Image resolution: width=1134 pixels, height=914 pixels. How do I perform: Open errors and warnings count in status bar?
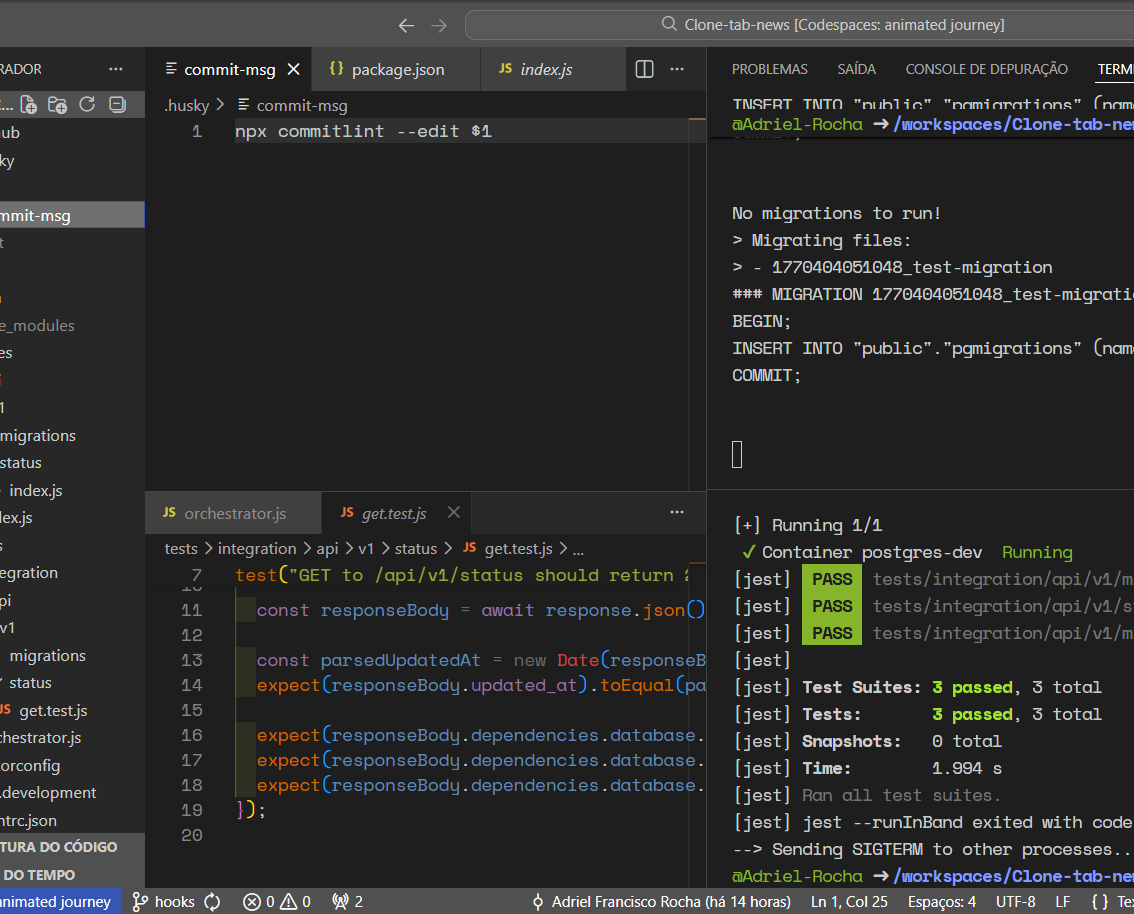[x=277, y=901]
